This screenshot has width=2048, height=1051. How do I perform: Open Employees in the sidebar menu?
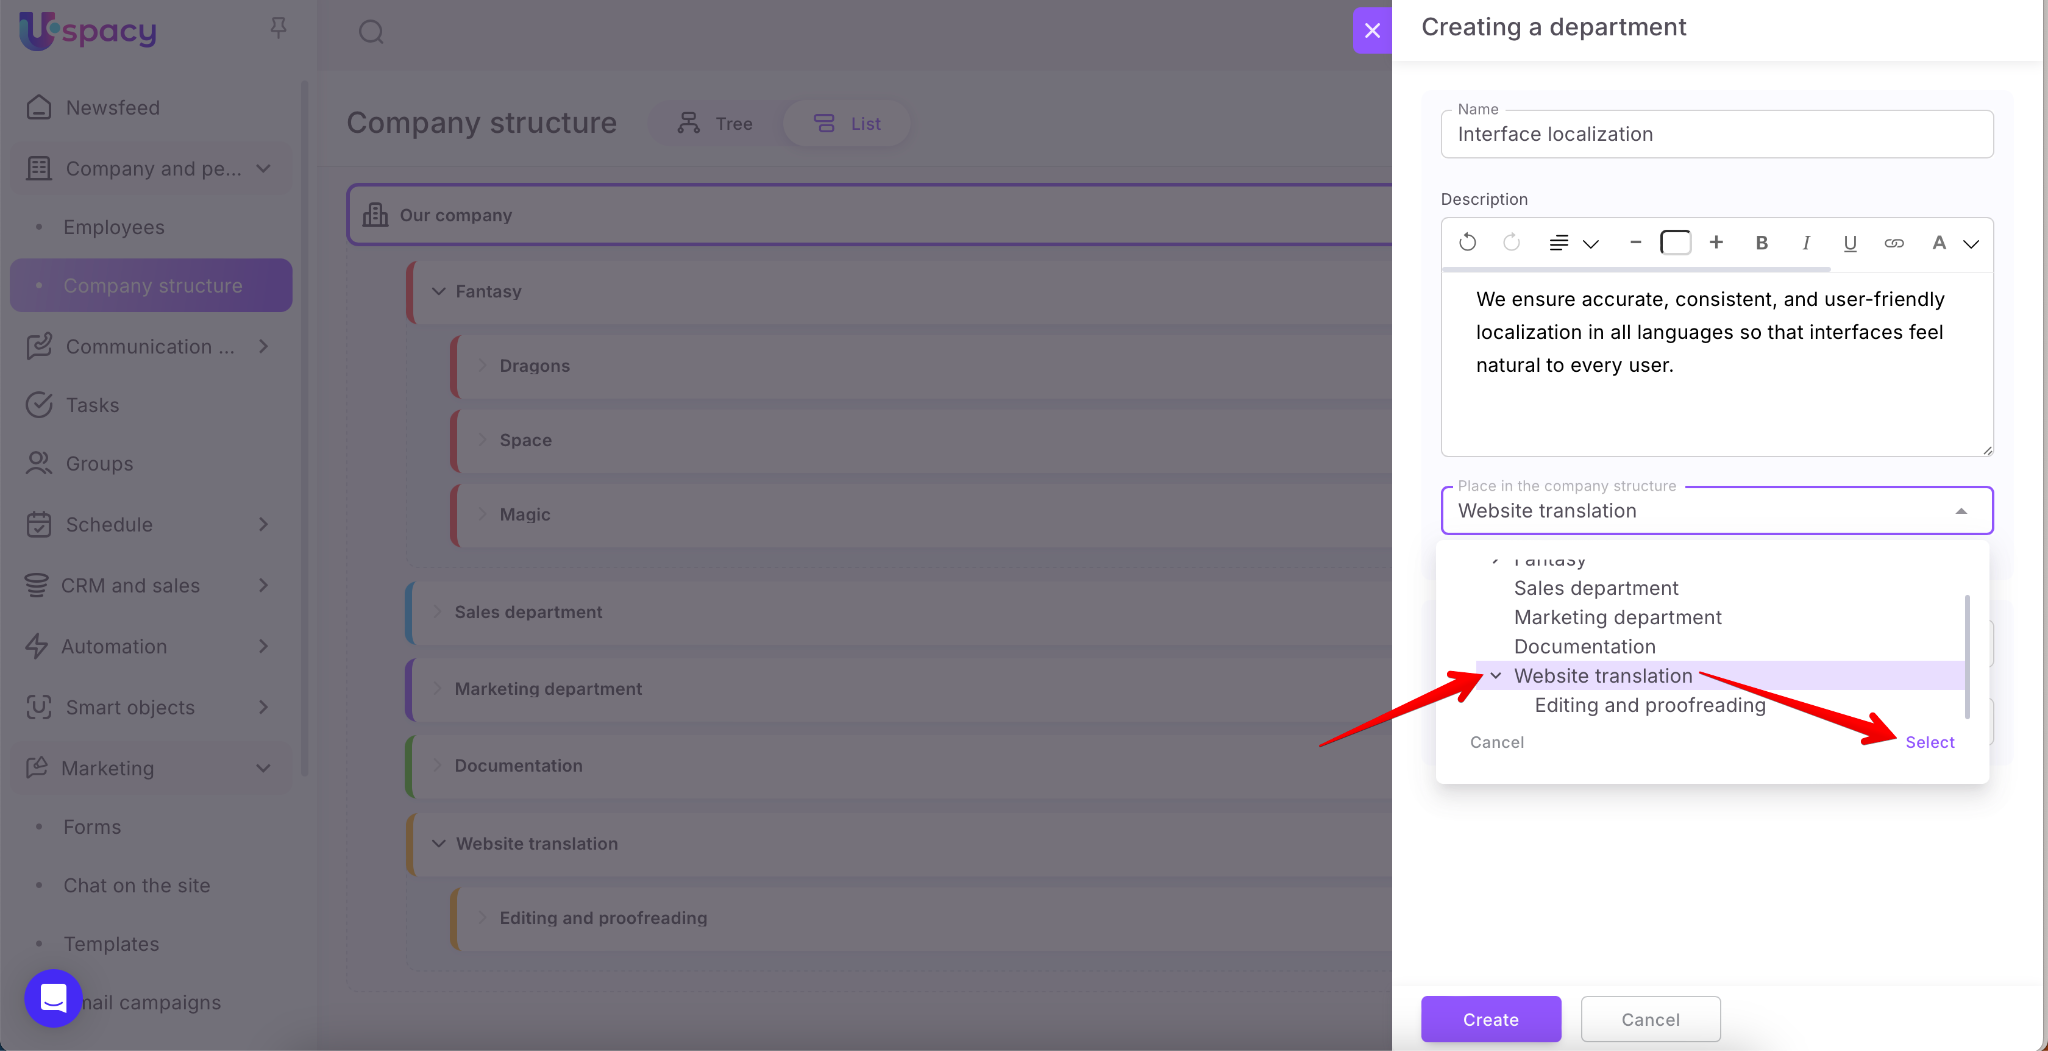click(114, 227)
